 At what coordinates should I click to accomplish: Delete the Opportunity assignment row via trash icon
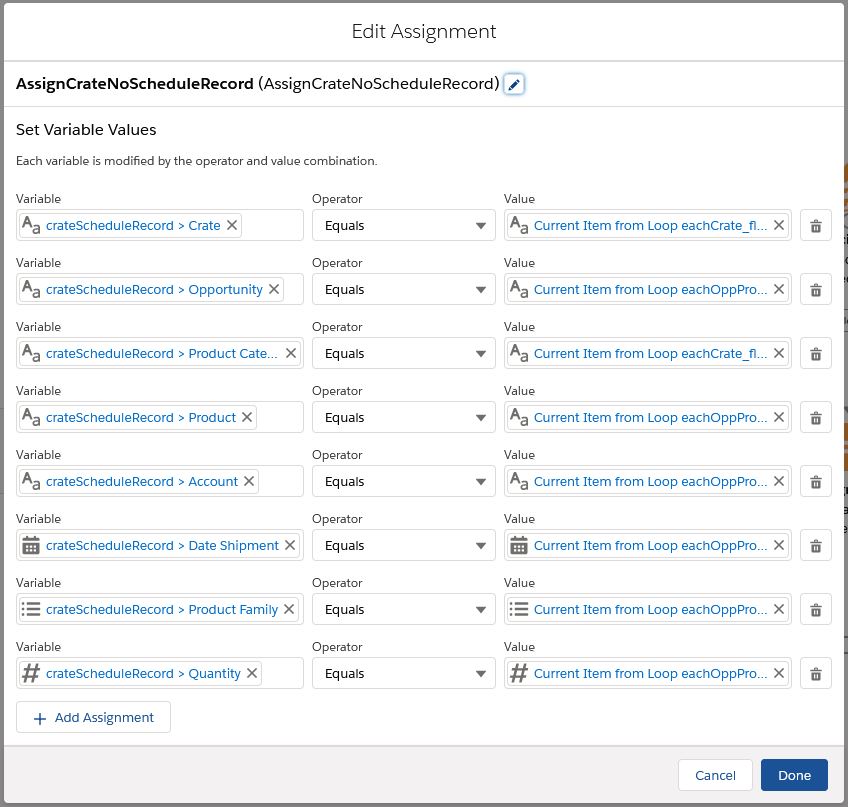pyautogui.click(x=815, y=290)
